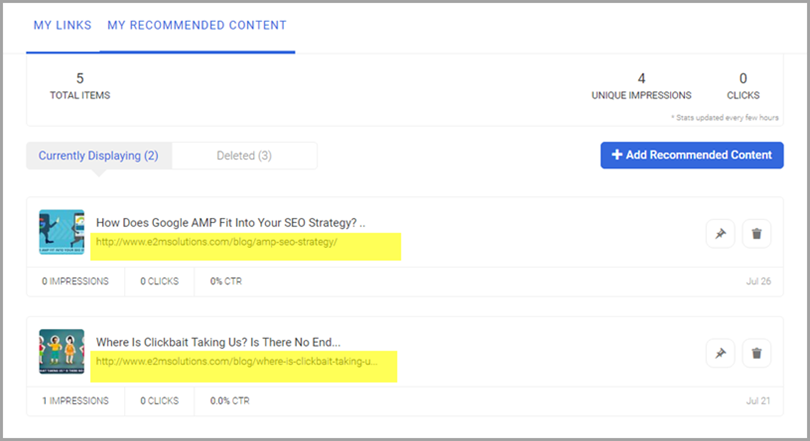The width and height of the screenshot is (810, 441).
Task: Switch to the My Links tab
Action: click(61, 25)
